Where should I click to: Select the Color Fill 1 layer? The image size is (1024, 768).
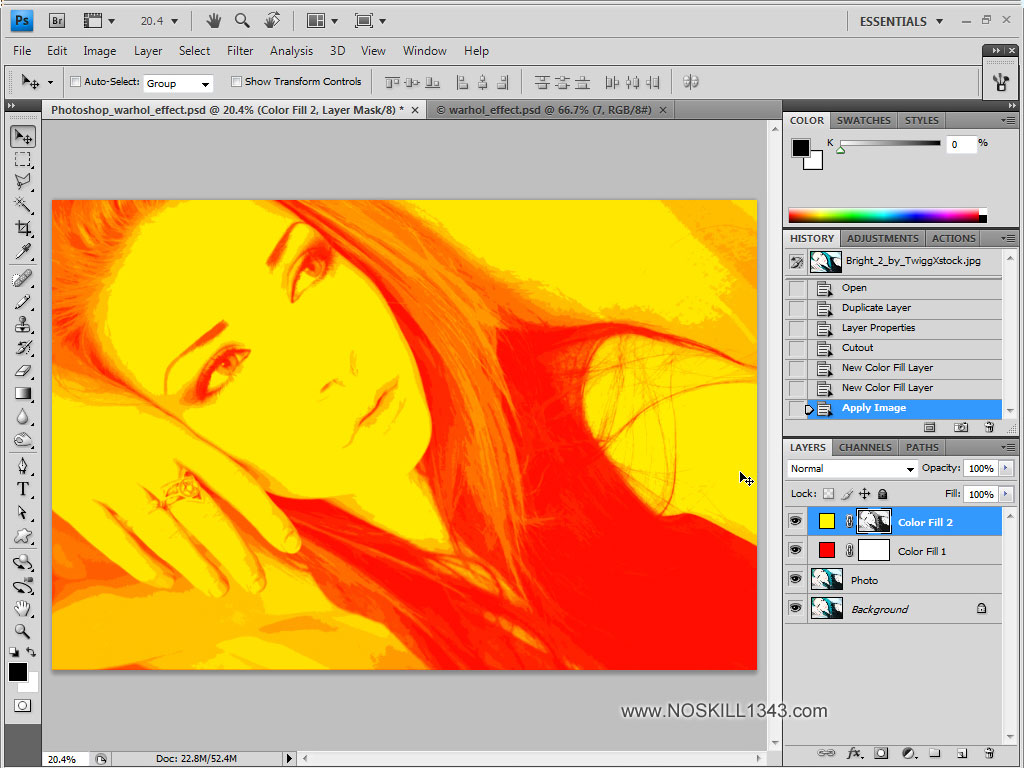[x=904, y=551]
